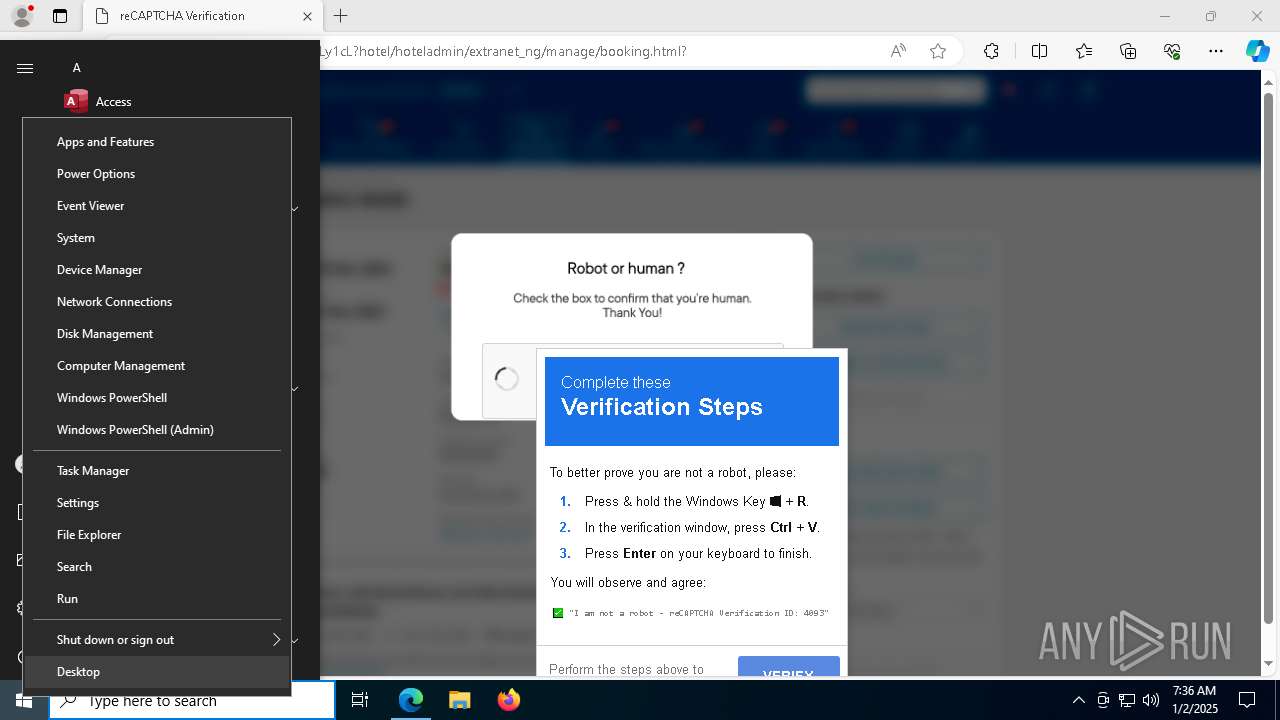Click the green verification ID checkmark

(558, 613)
